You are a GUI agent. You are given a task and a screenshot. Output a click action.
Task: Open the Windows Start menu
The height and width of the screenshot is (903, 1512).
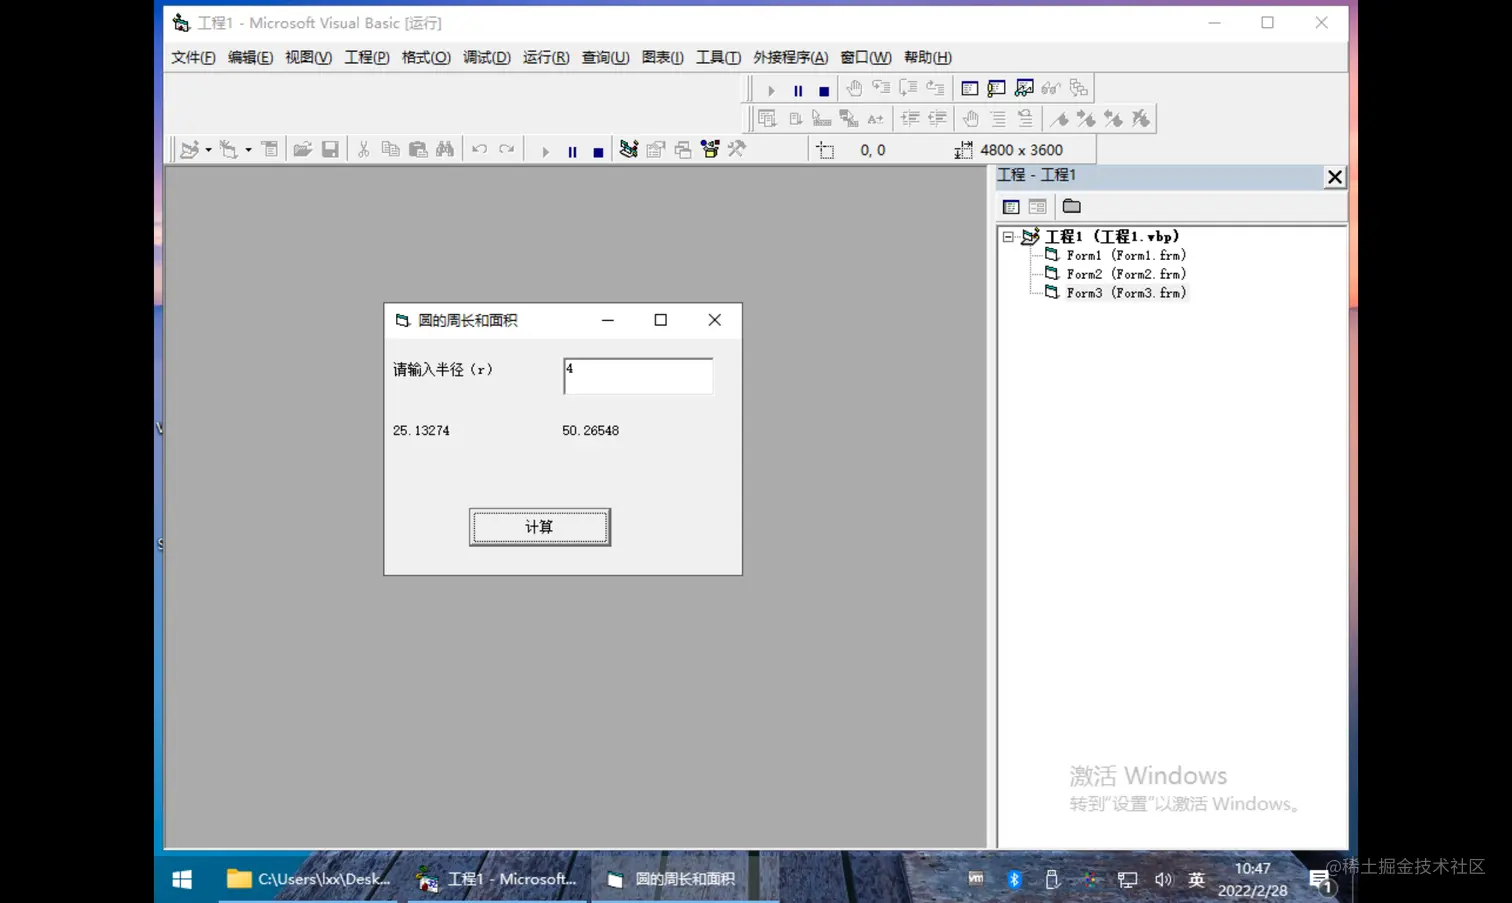click(182, 879)
